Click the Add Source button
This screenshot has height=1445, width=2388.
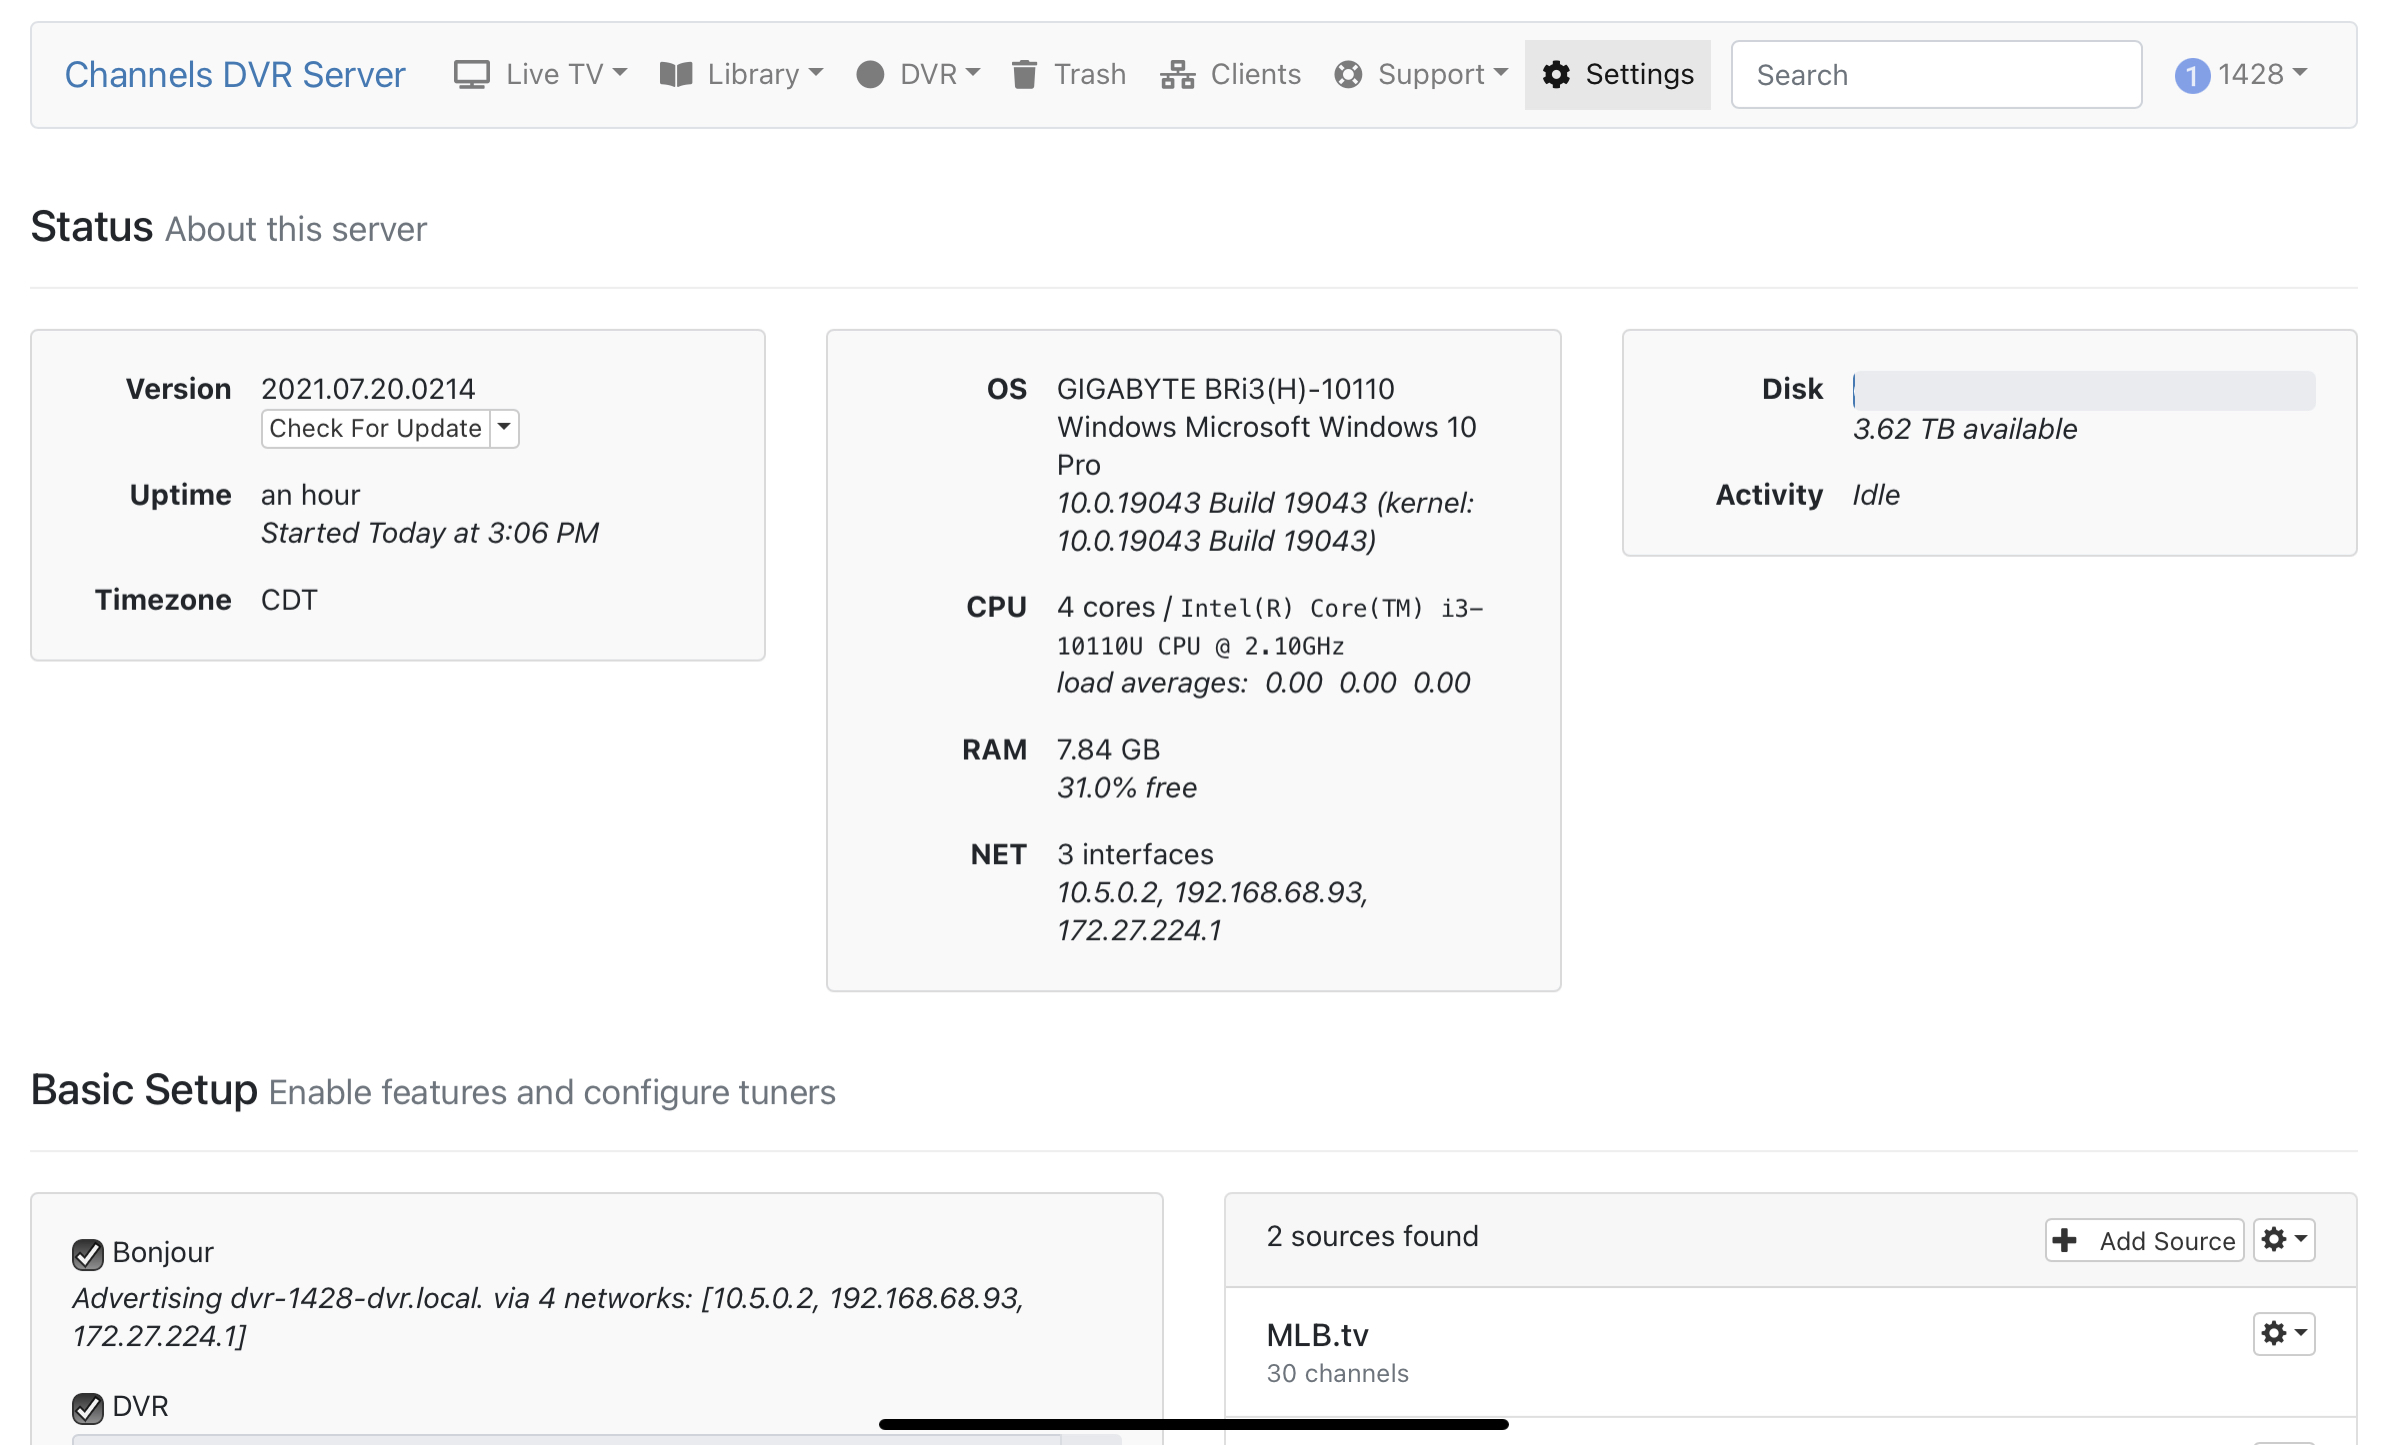tap(2145, 1240)
